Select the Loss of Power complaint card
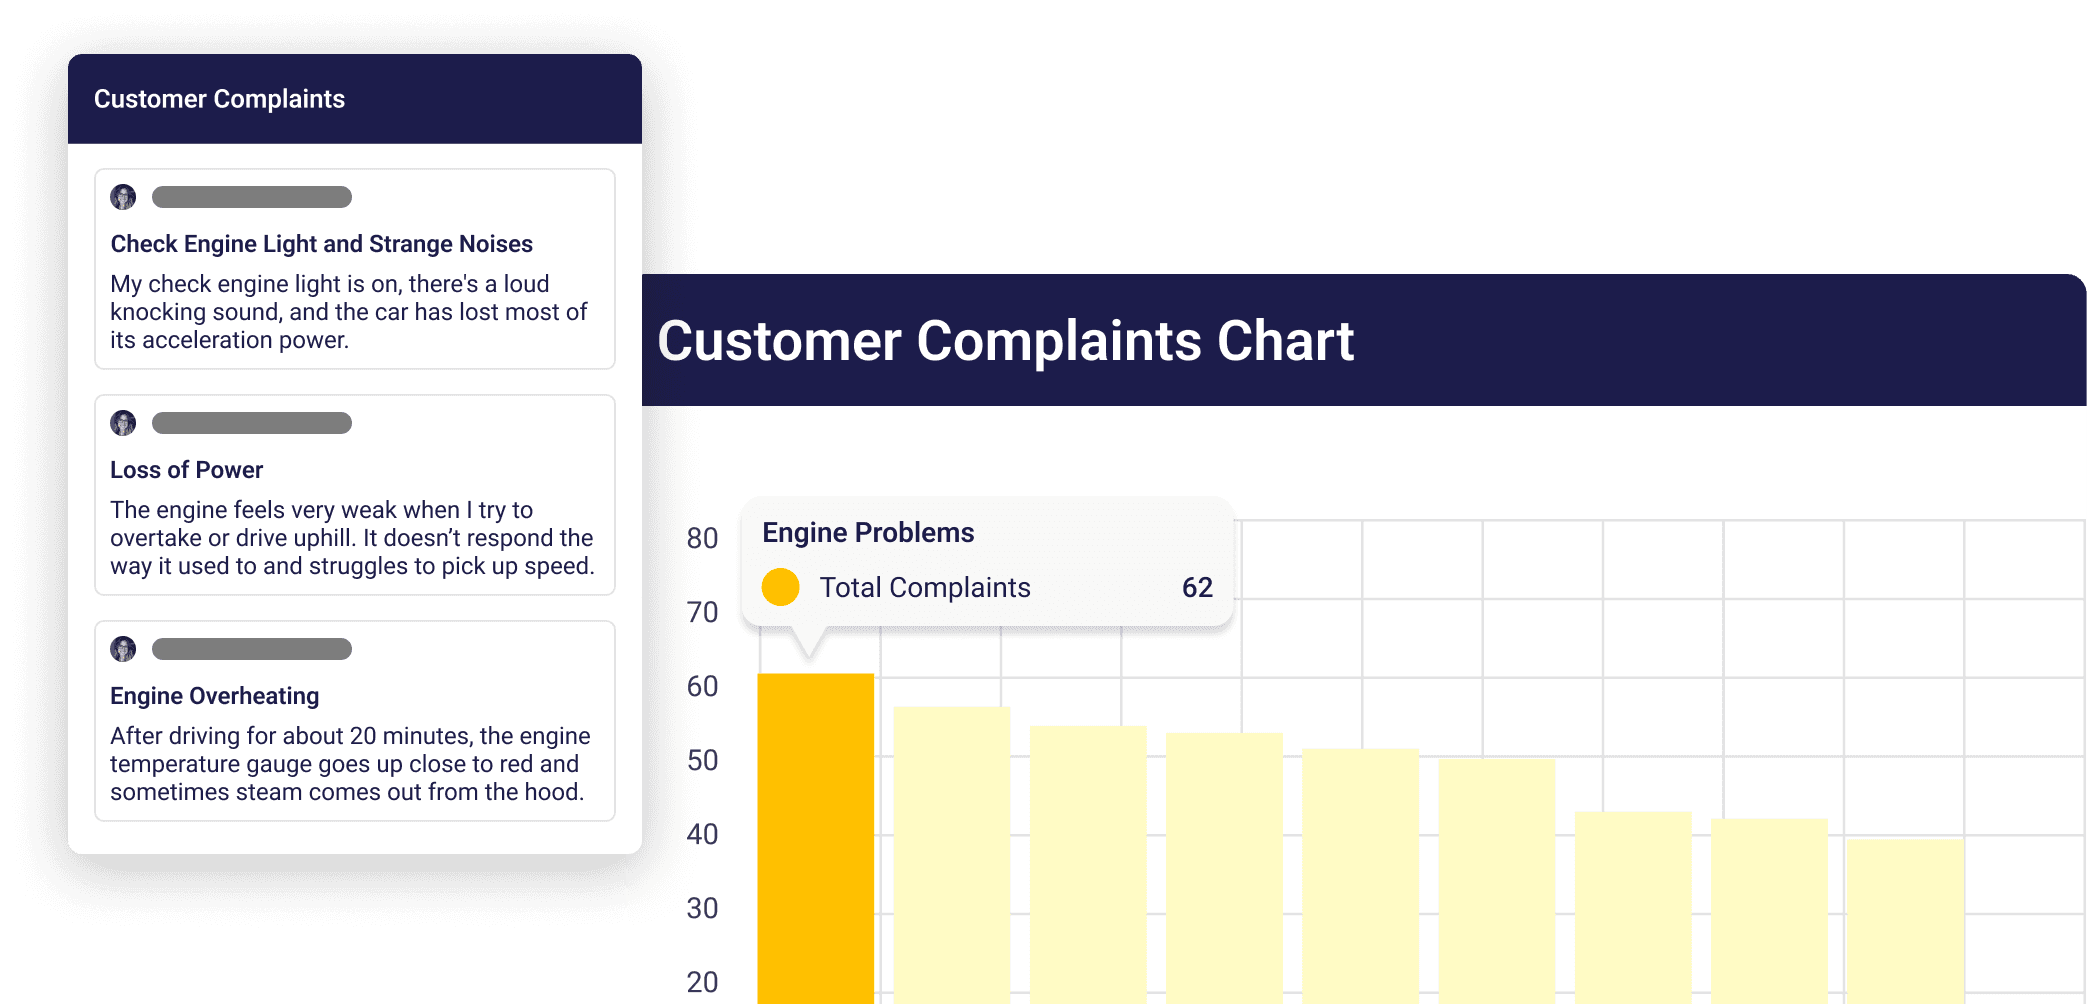This screenshot has width=2087, height=1004. (x=354, y=495)
